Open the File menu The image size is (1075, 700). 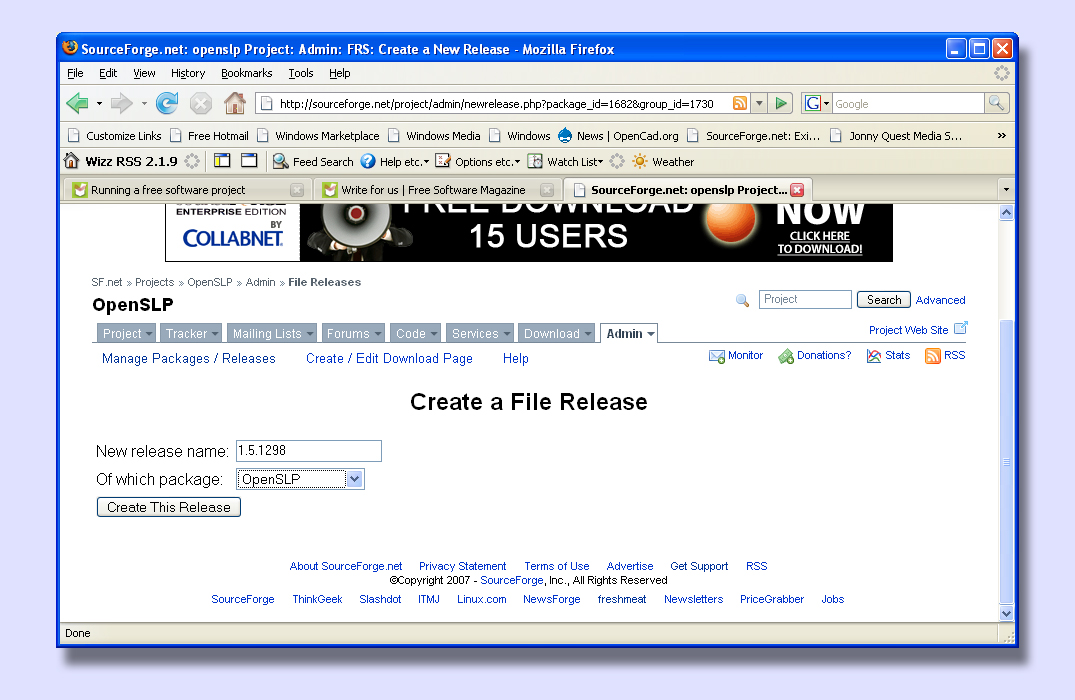75,73
